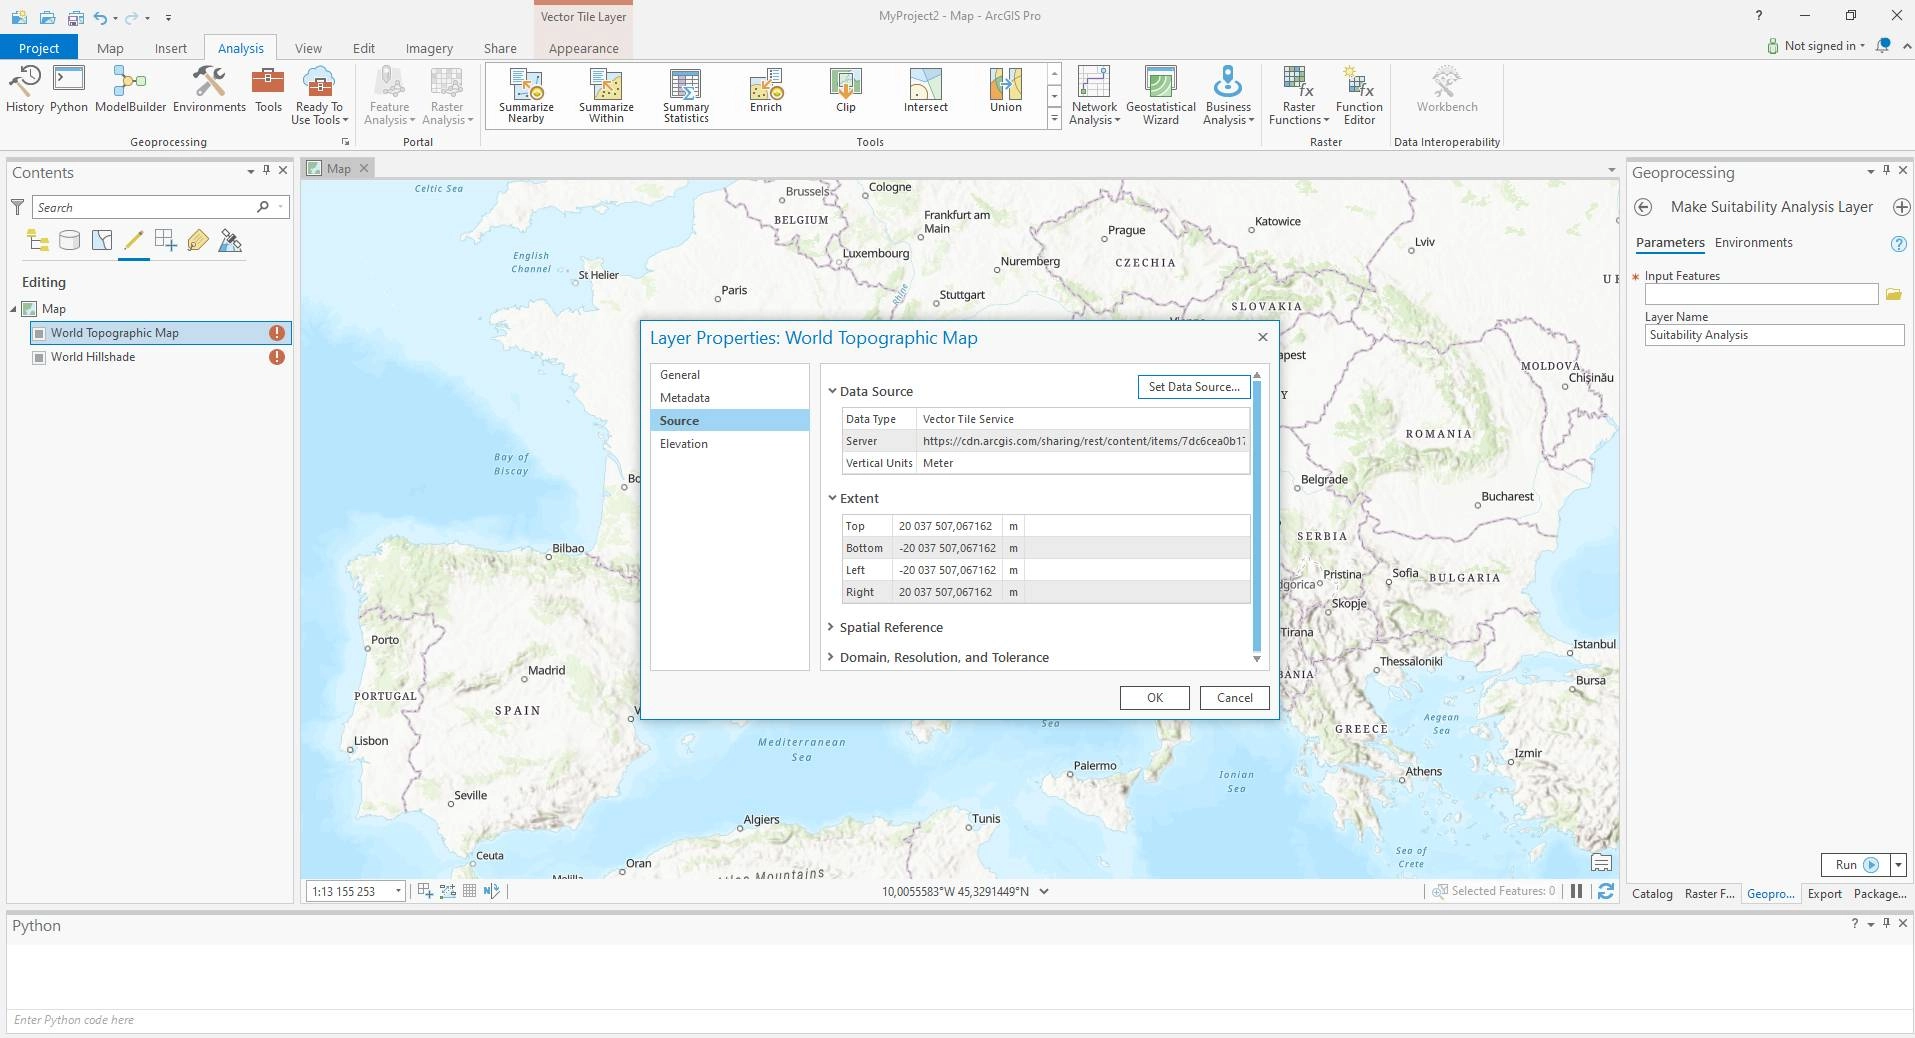The width and height of the screenshot is (1915, 1038).
Task: Refresh the map view
Action: [1606, 891]
